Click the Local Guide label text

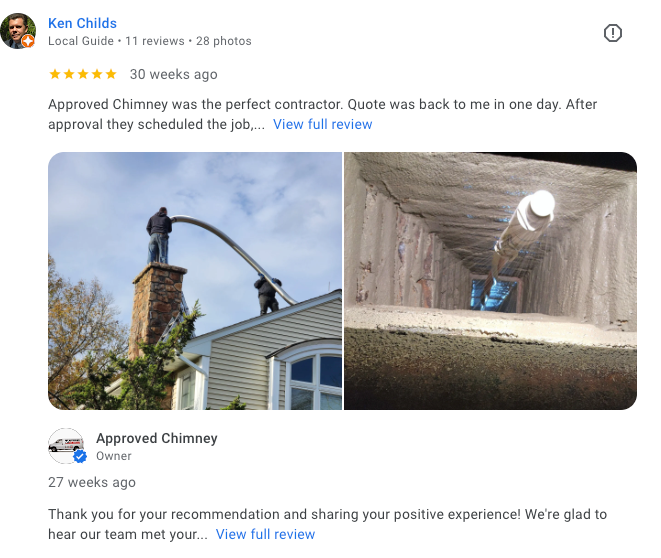(81, 41)
